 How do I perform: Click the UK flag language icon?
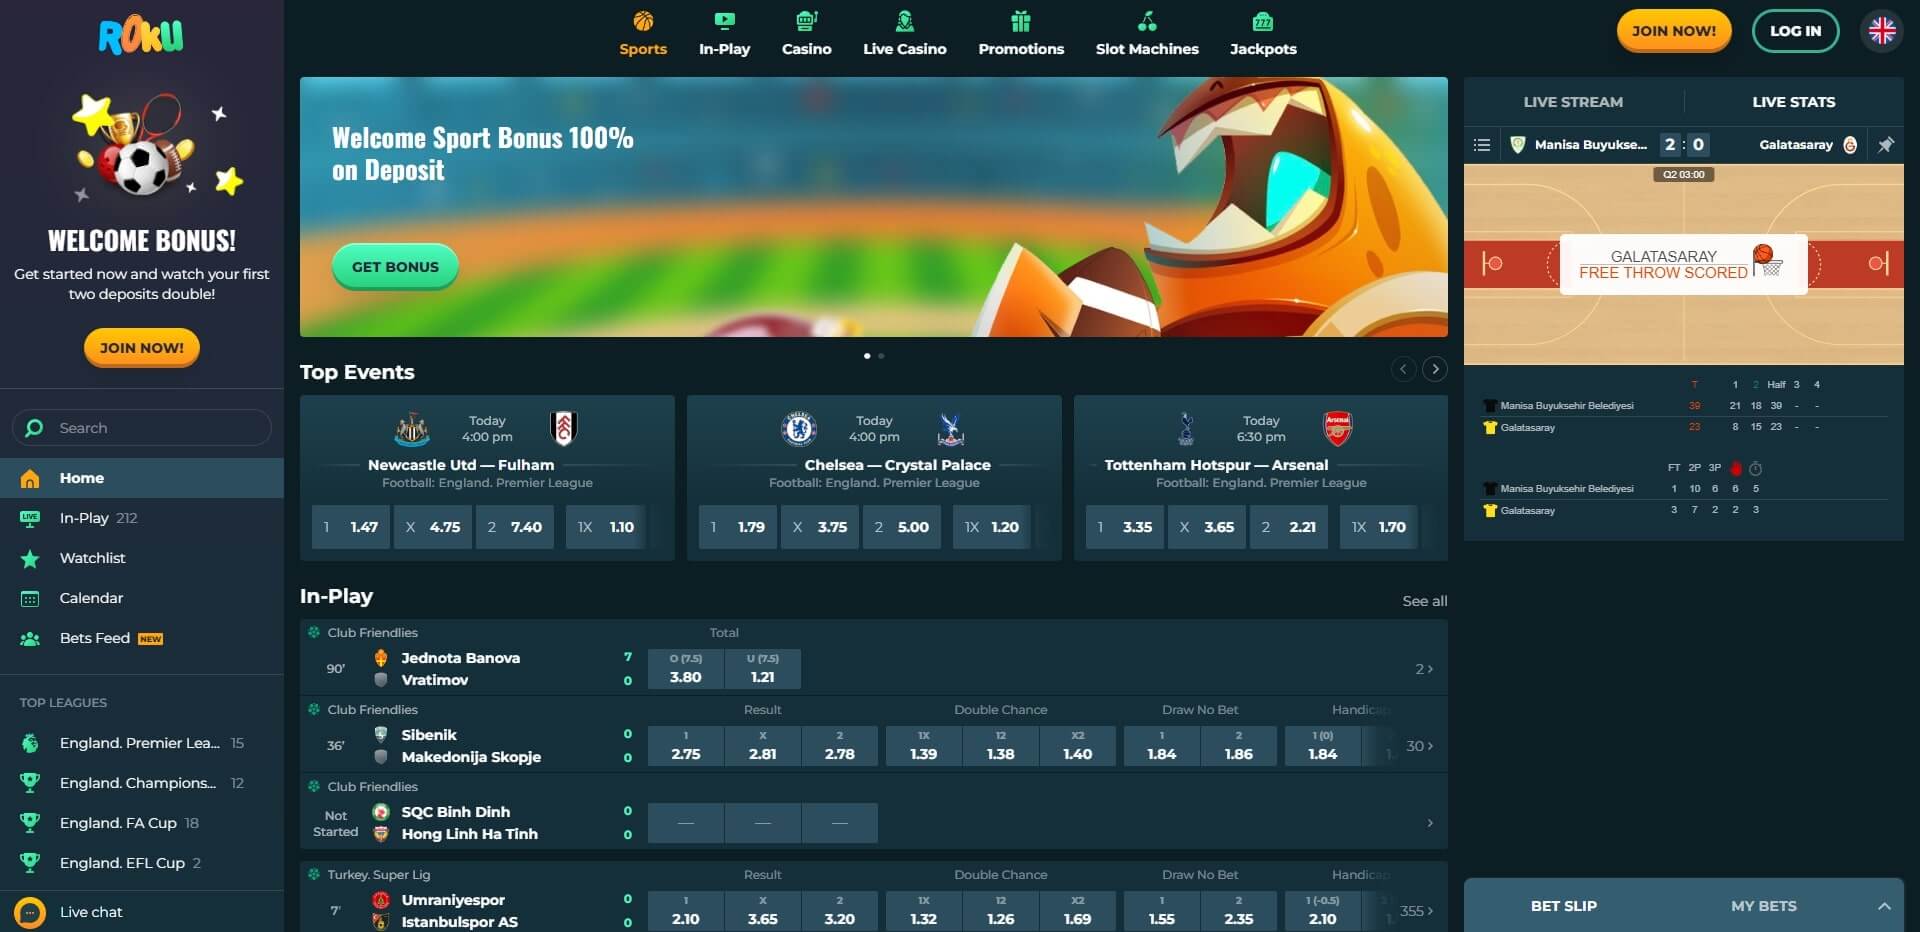coord(1881,31)
